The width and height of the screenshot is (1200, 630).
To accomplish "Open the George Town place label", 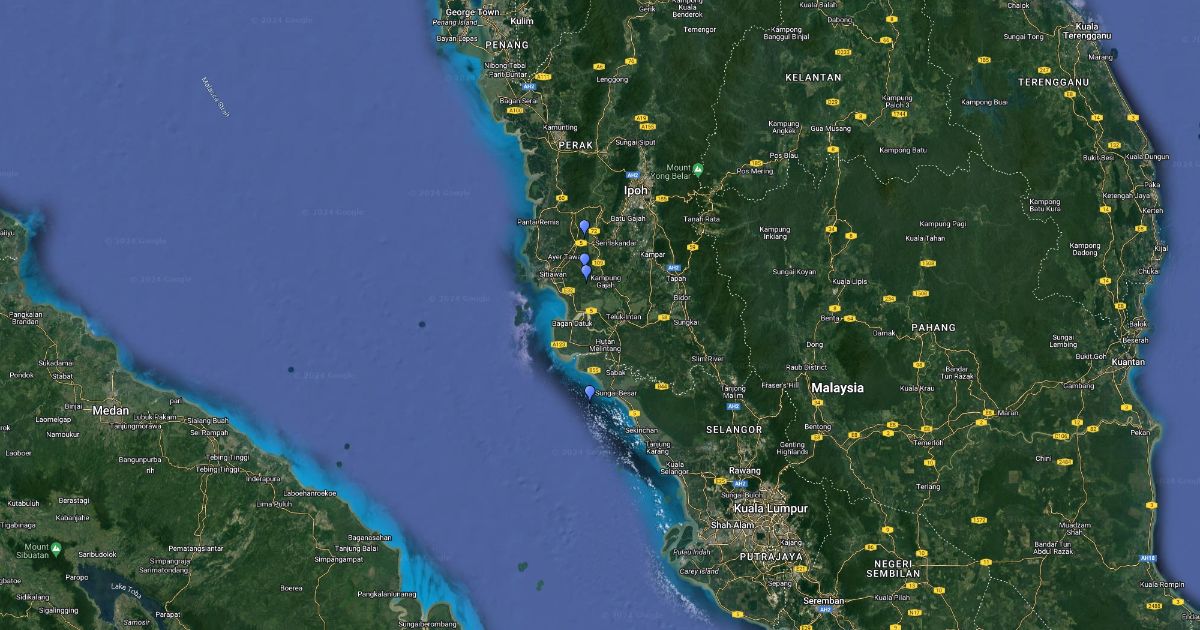I will 472,12.
